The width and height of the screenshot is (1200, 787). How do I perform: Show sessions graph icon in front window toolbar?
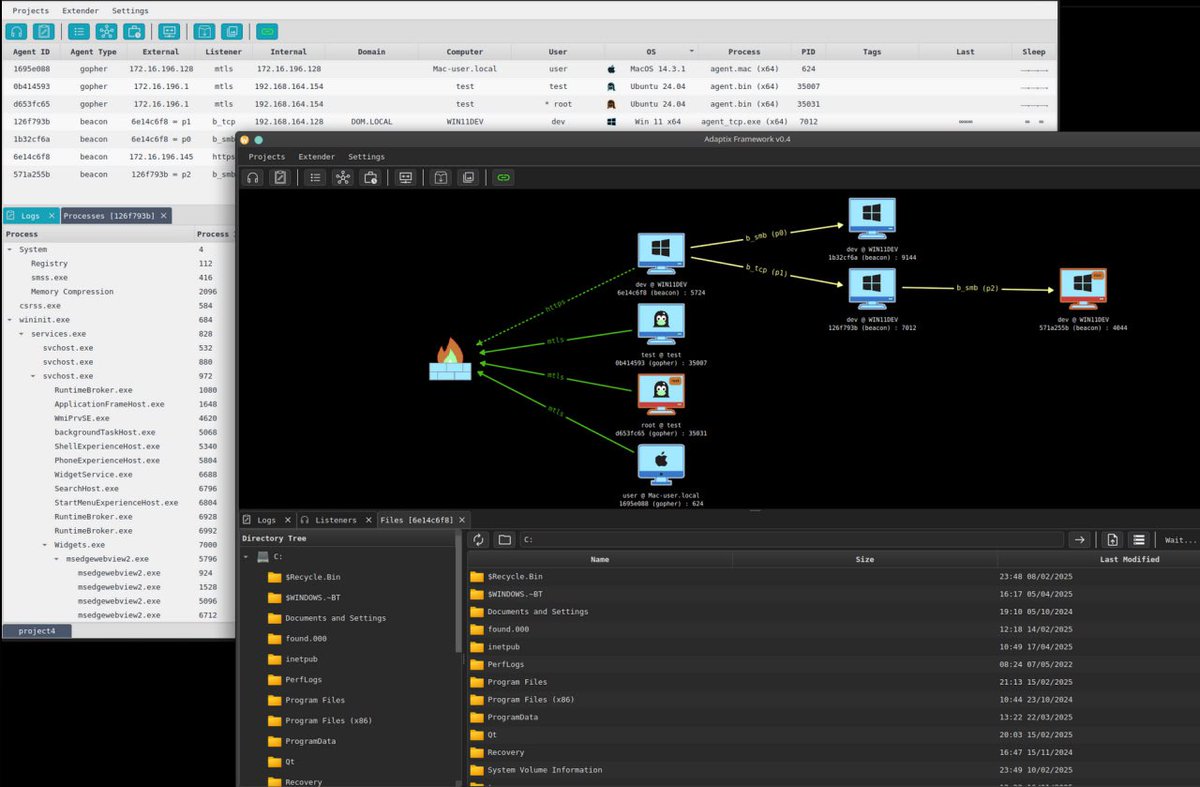click(x=343, y=177)
